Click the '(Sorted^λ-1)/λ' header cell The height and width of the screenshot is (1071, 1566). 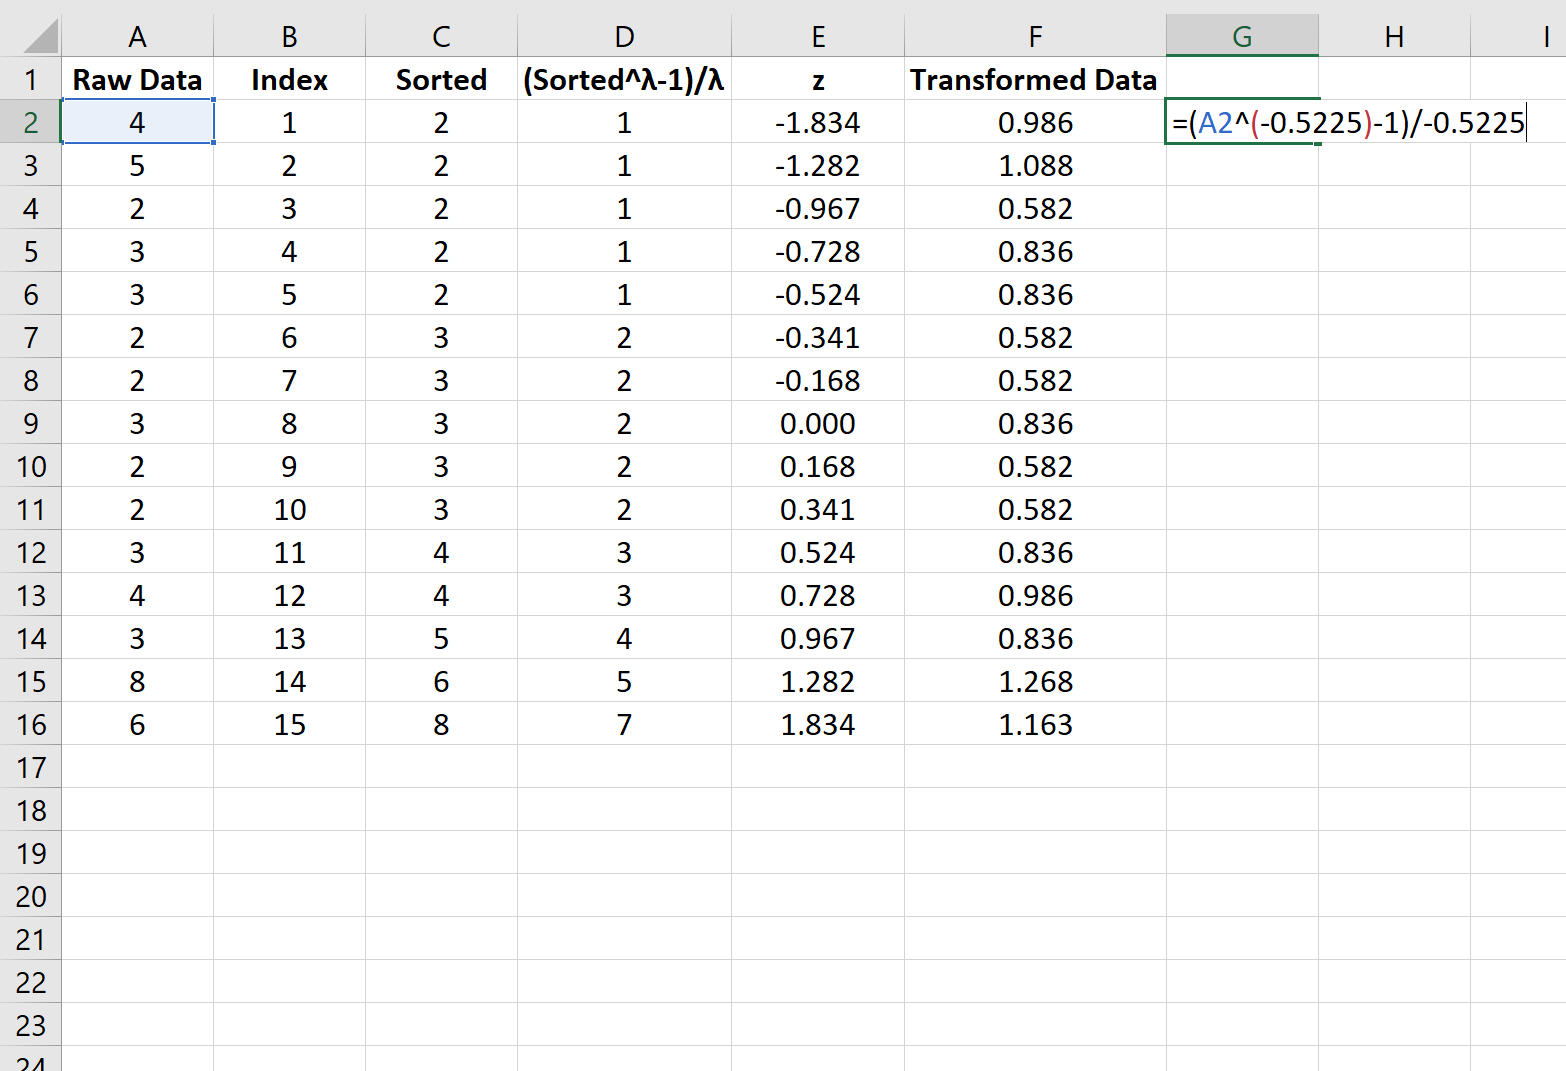click(624, 79)
